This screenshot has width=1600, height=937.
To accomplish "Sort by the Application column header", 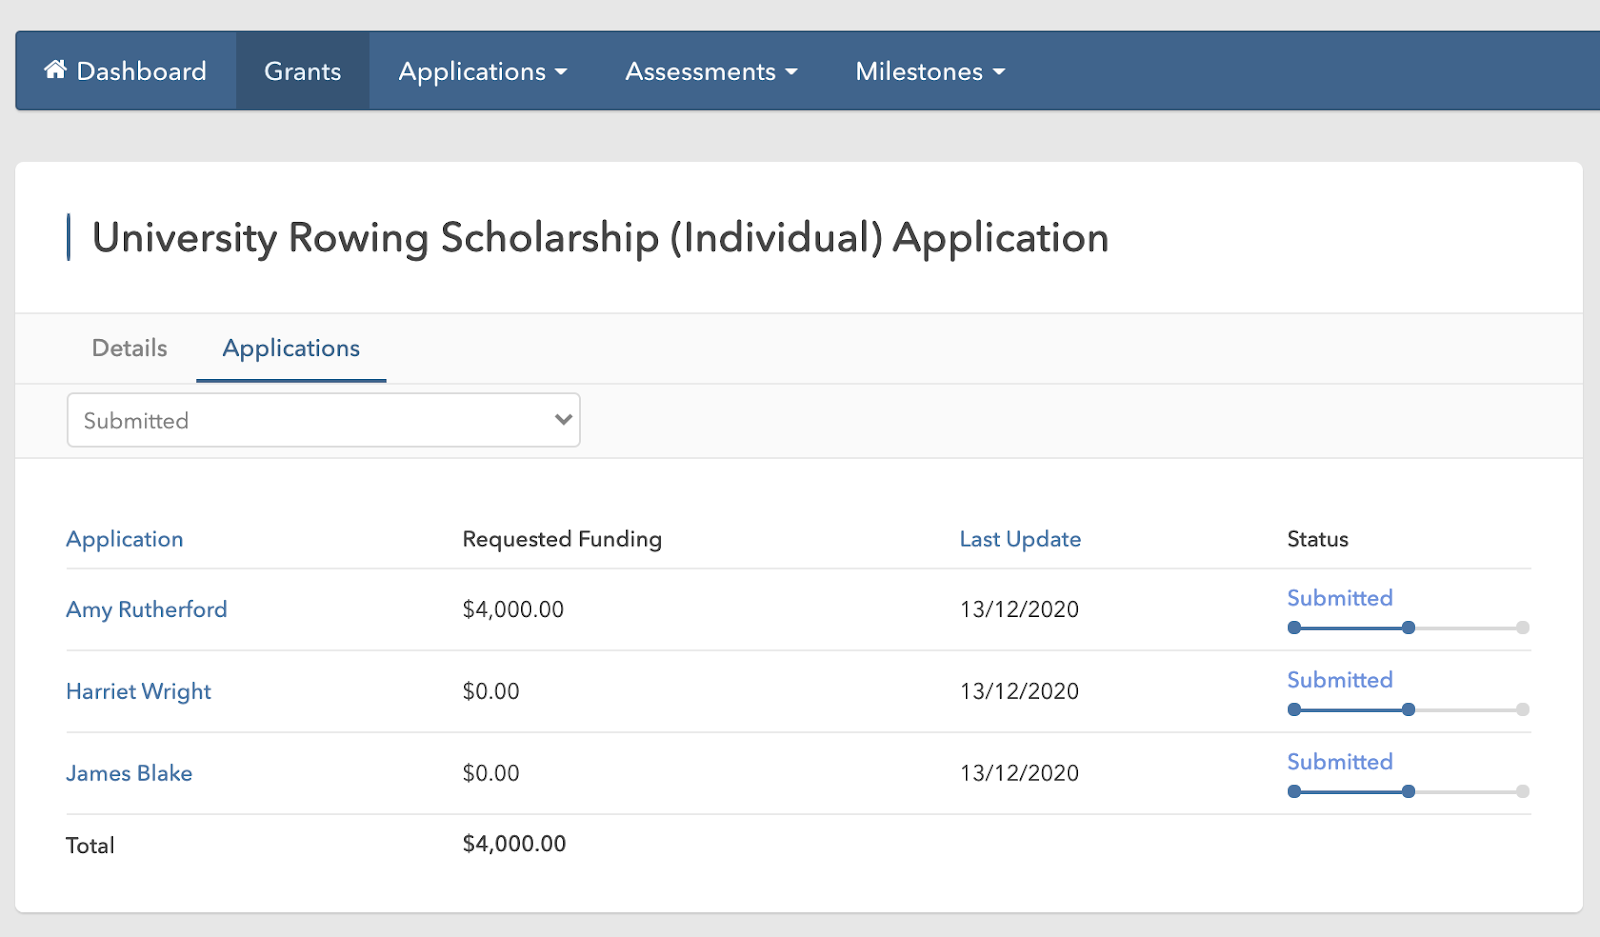I will (124, 539).
